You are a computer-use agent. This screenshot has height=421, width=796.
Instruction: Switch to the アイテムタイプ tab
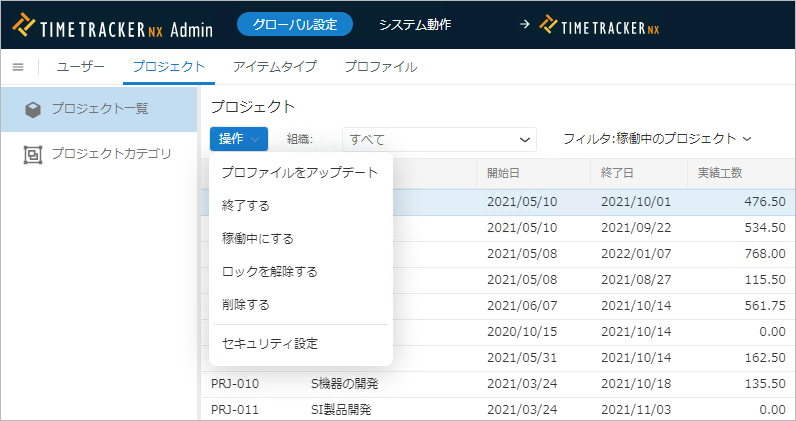tap(274, 67)
